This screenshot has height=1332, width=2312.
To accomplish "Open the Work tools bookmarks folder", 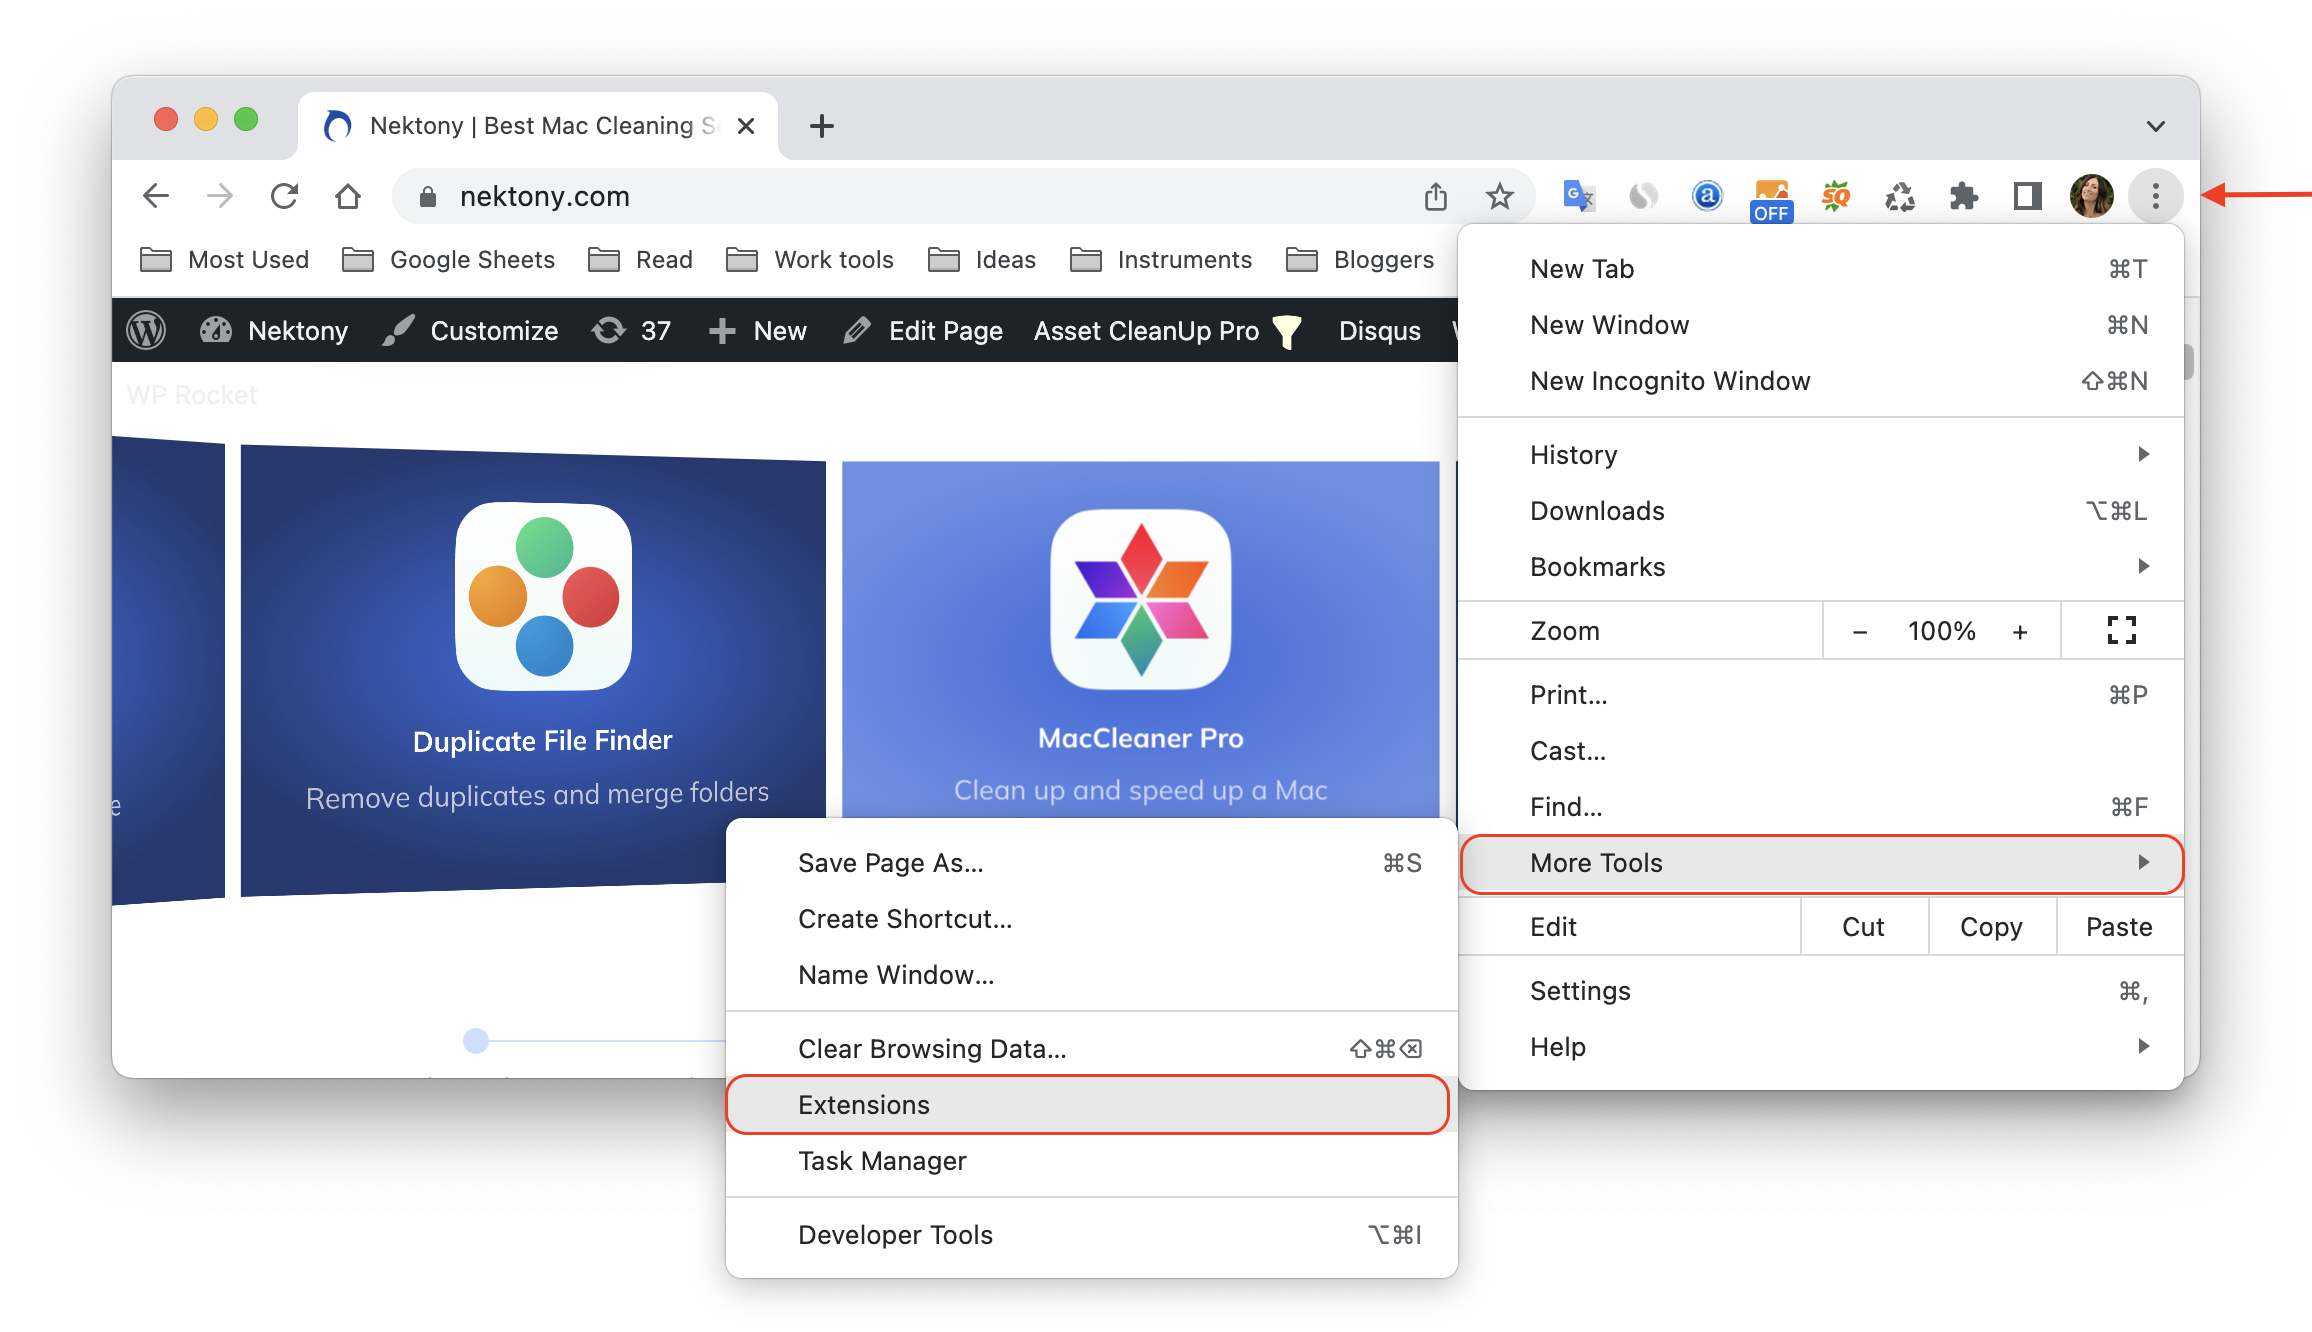I will point(810,260).
